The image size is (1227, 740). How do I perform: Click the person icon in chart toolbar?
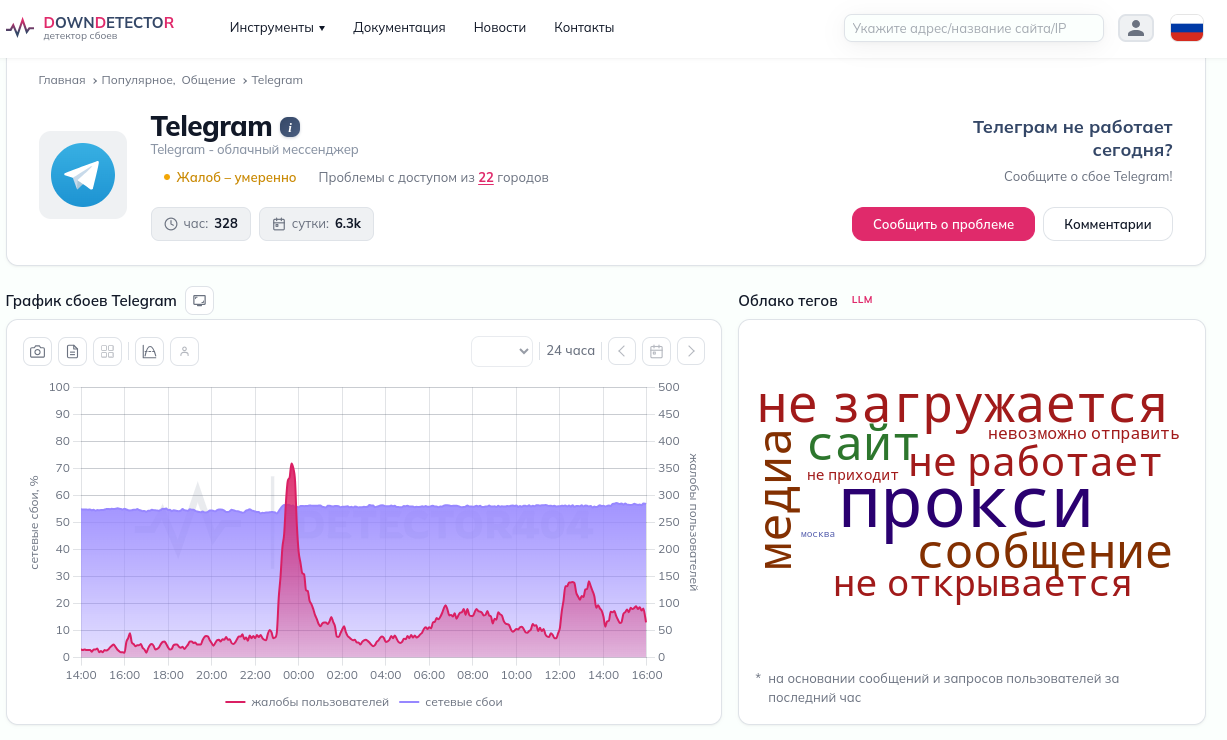coord(184,351)
